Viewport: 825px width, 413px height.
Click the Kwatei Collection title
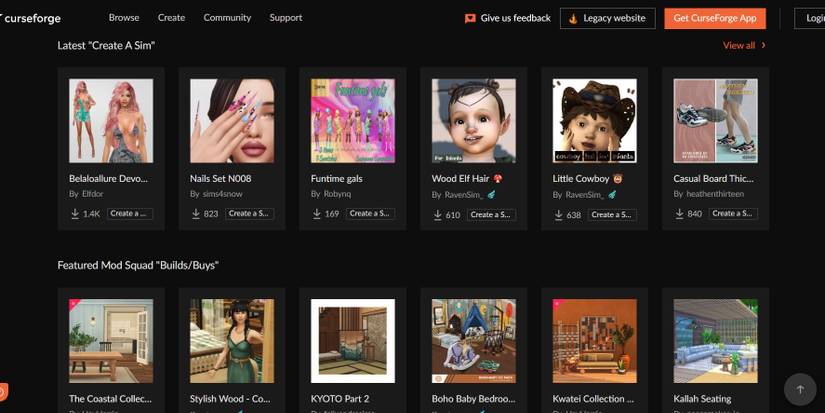pyautogui.click(x=593, y=399)
